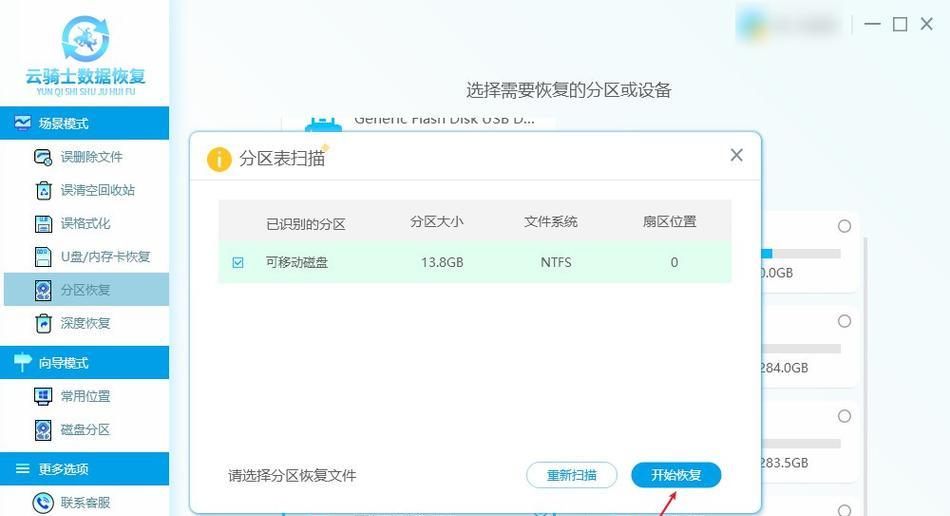Click the 重新扫描 rescan button
Screen dimensions: 950x516
click(x=571, y=475)
